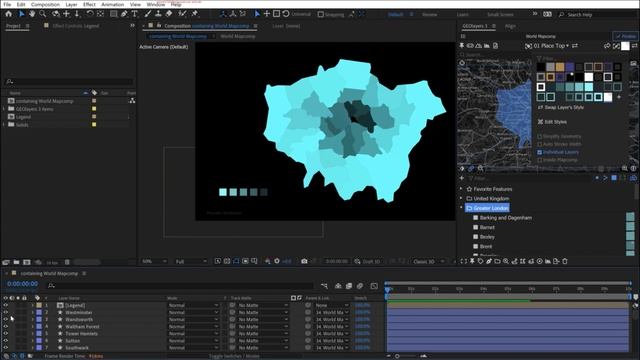640x360 pixels.
Task: Open the 01 Place Top style dropdown
Action: tap(551, 46)
